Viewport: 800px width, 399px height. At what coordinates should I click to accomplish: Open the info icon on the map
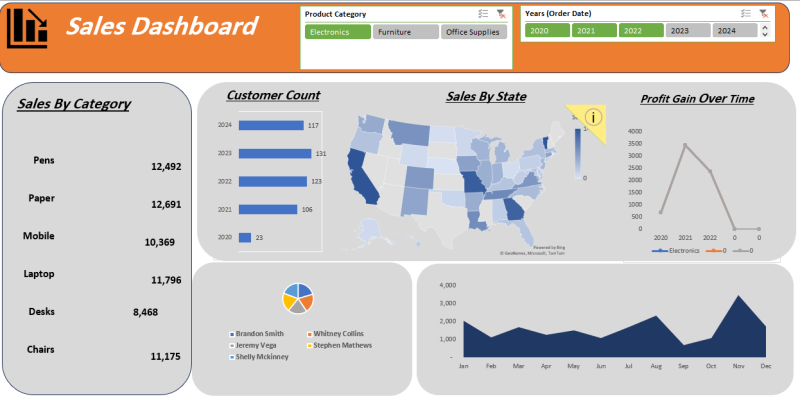(x=593, y=117)
